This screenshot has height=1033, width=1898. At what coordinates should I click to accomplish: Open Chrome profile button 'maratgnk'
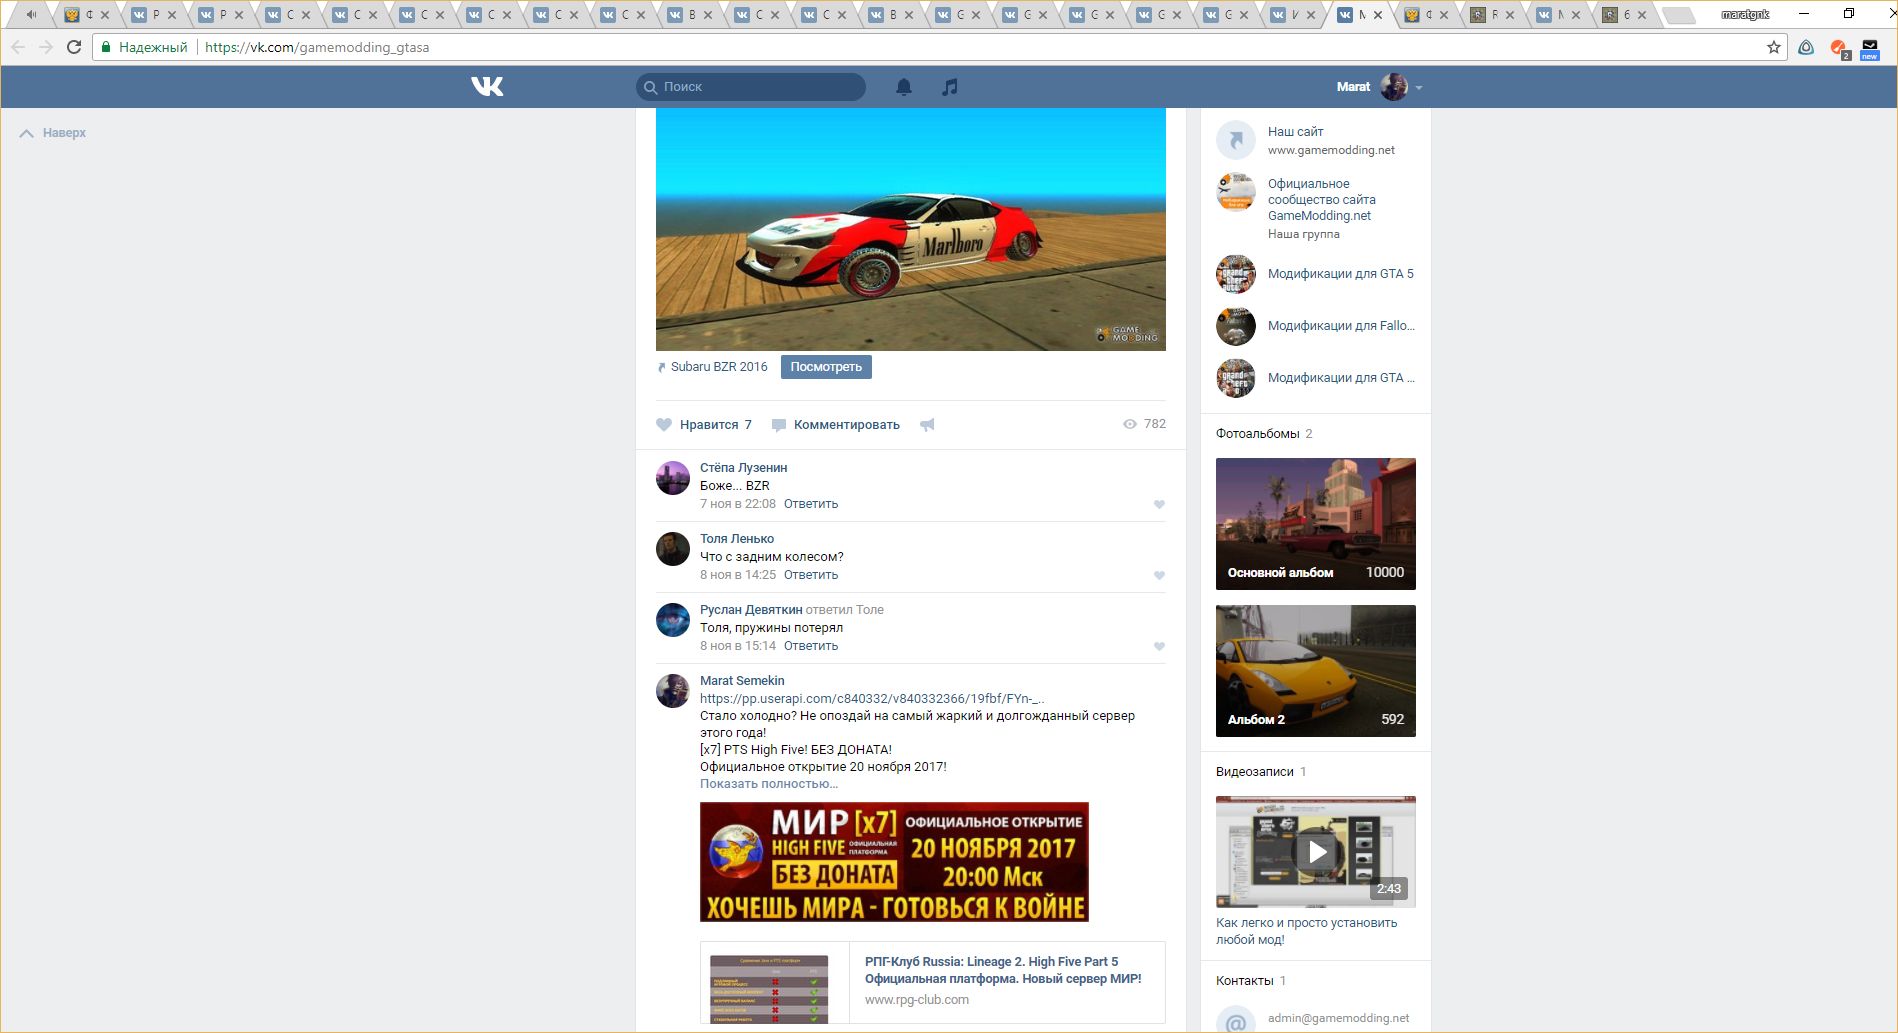[1745, 14]
